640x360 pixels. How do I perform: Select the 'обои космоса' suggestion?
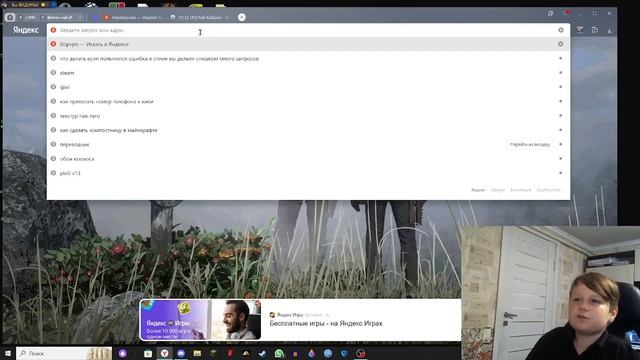pyautogui.click(x=308, y=158)
